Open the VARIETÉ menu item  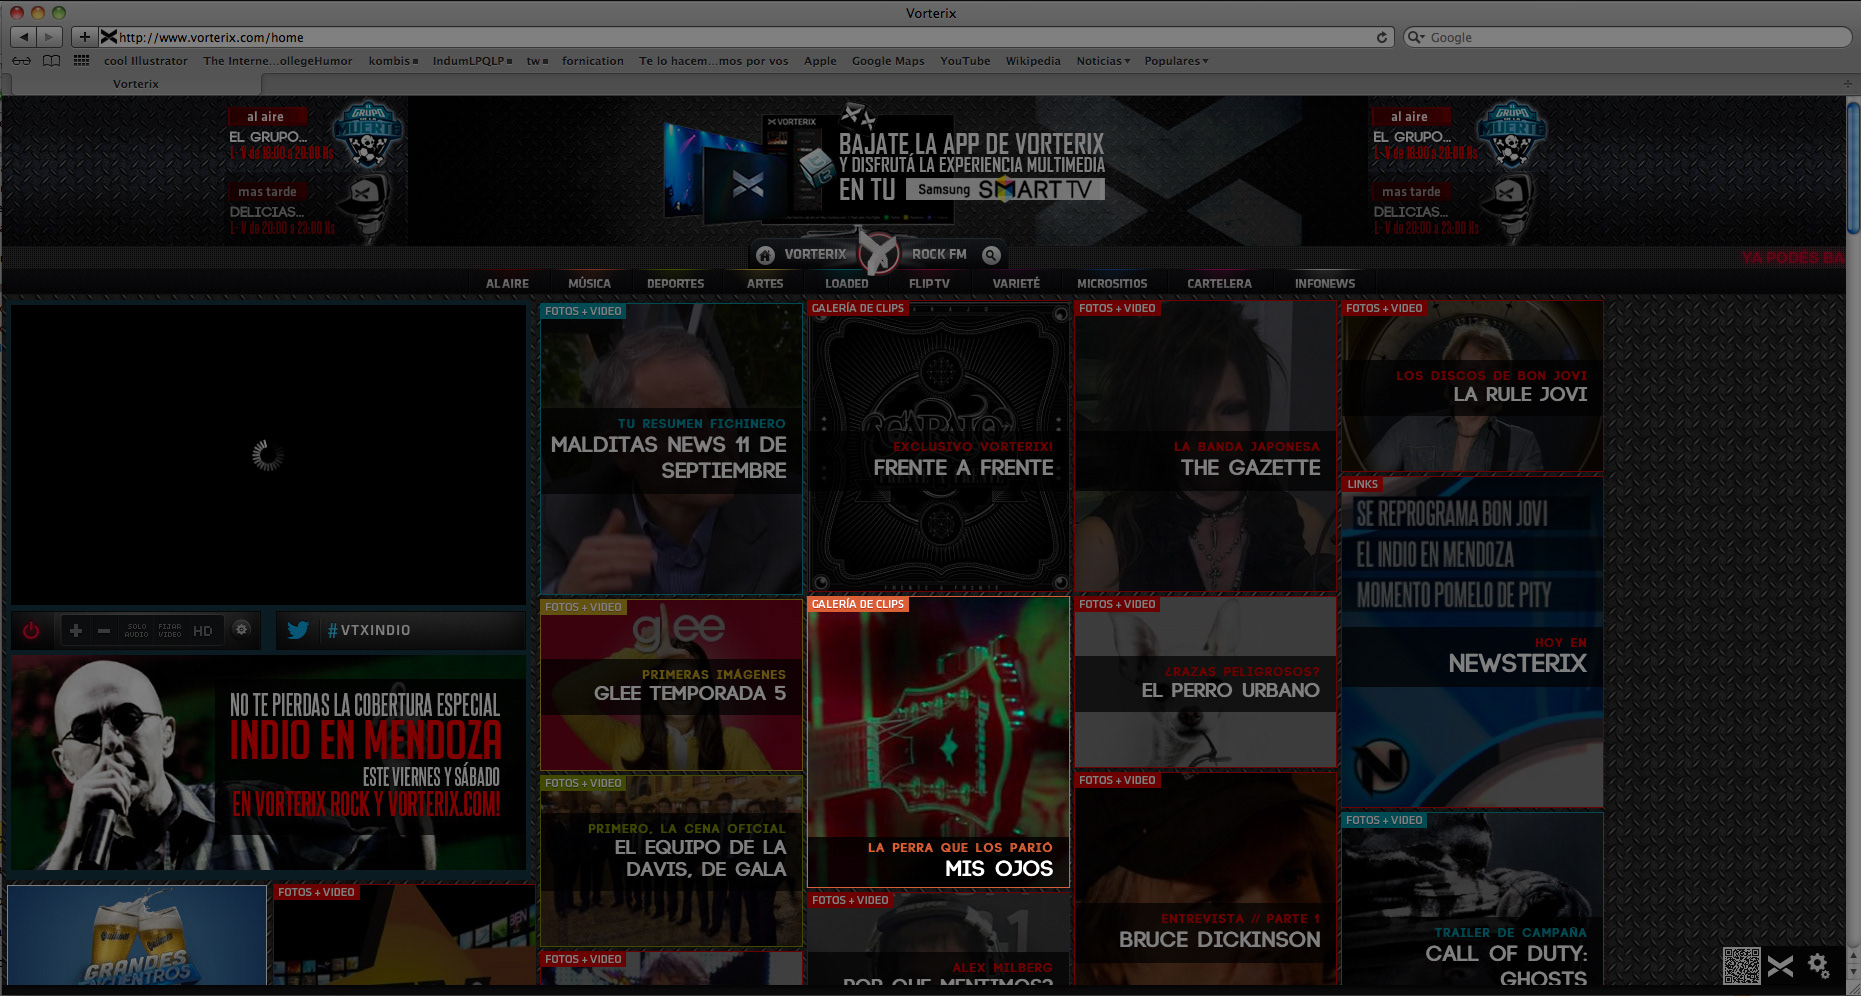click(1016, 284)
